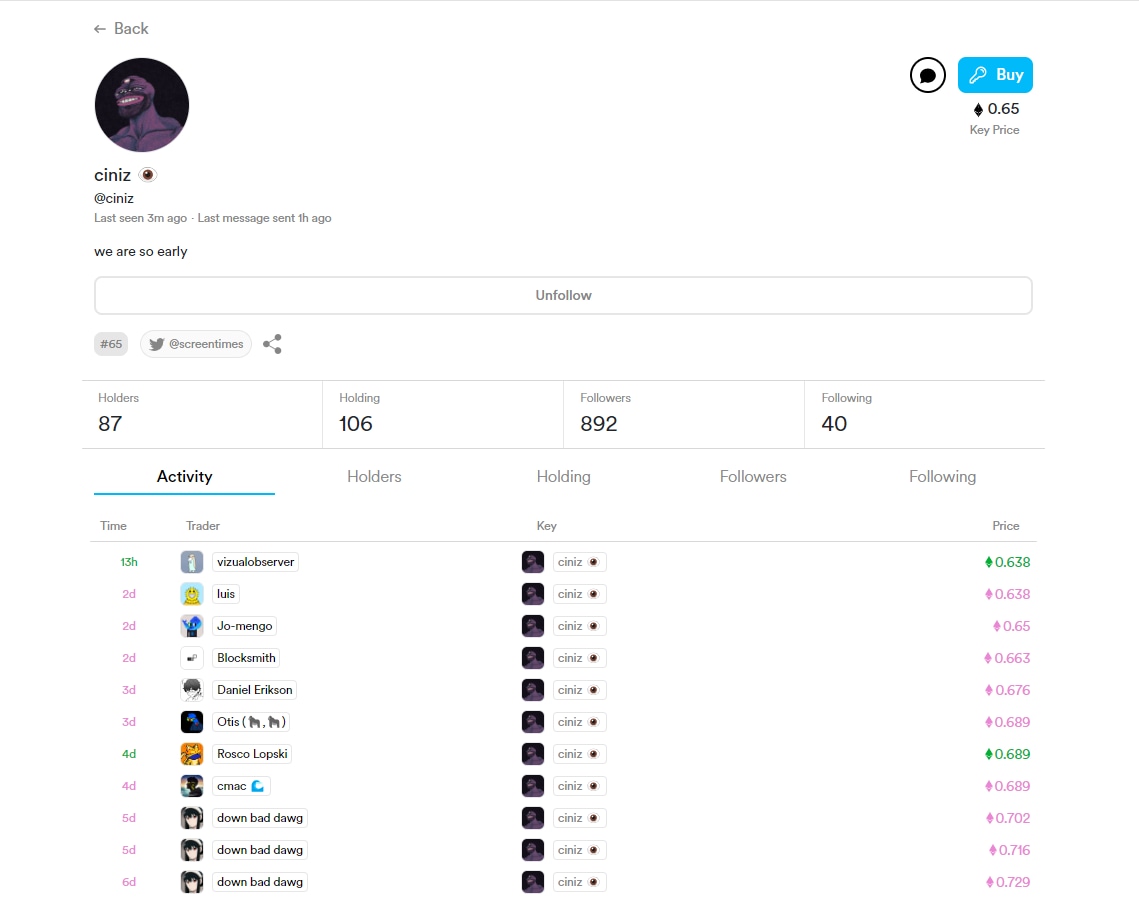Open chat with the speech bubble icon
This screenshot has width=1139, height=902.
(927, 75)
